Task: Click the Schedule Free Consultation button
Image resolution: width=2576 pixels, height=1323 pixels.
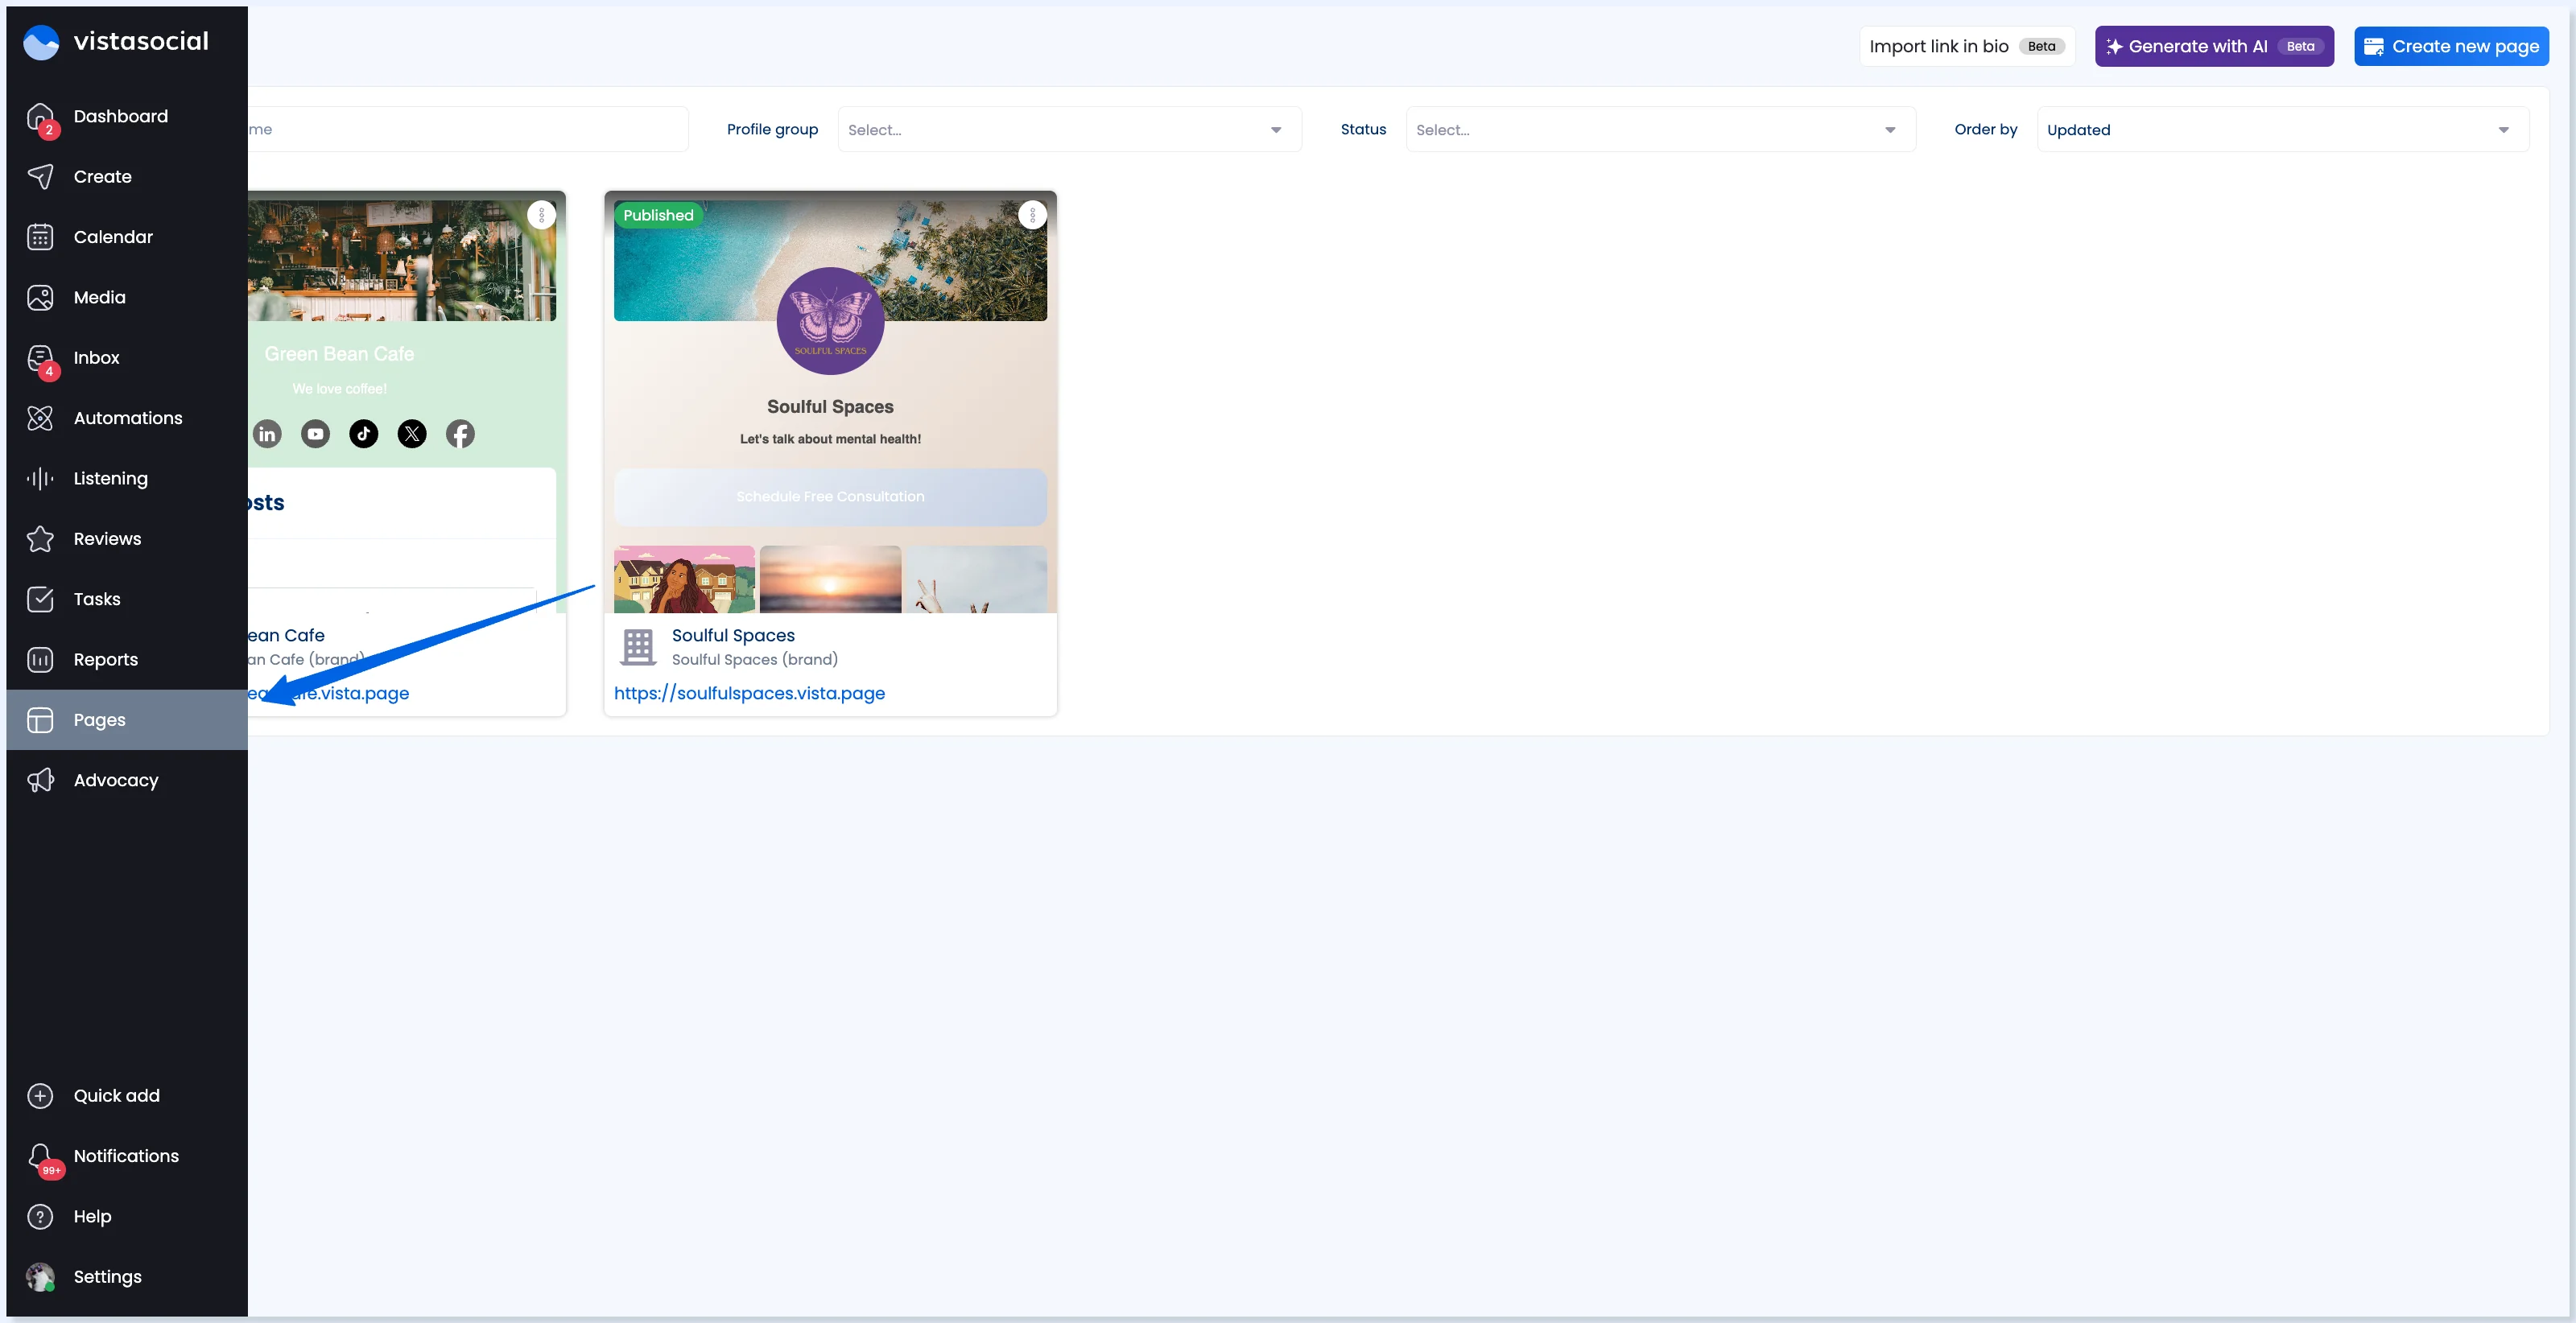Action: (830, 497)
